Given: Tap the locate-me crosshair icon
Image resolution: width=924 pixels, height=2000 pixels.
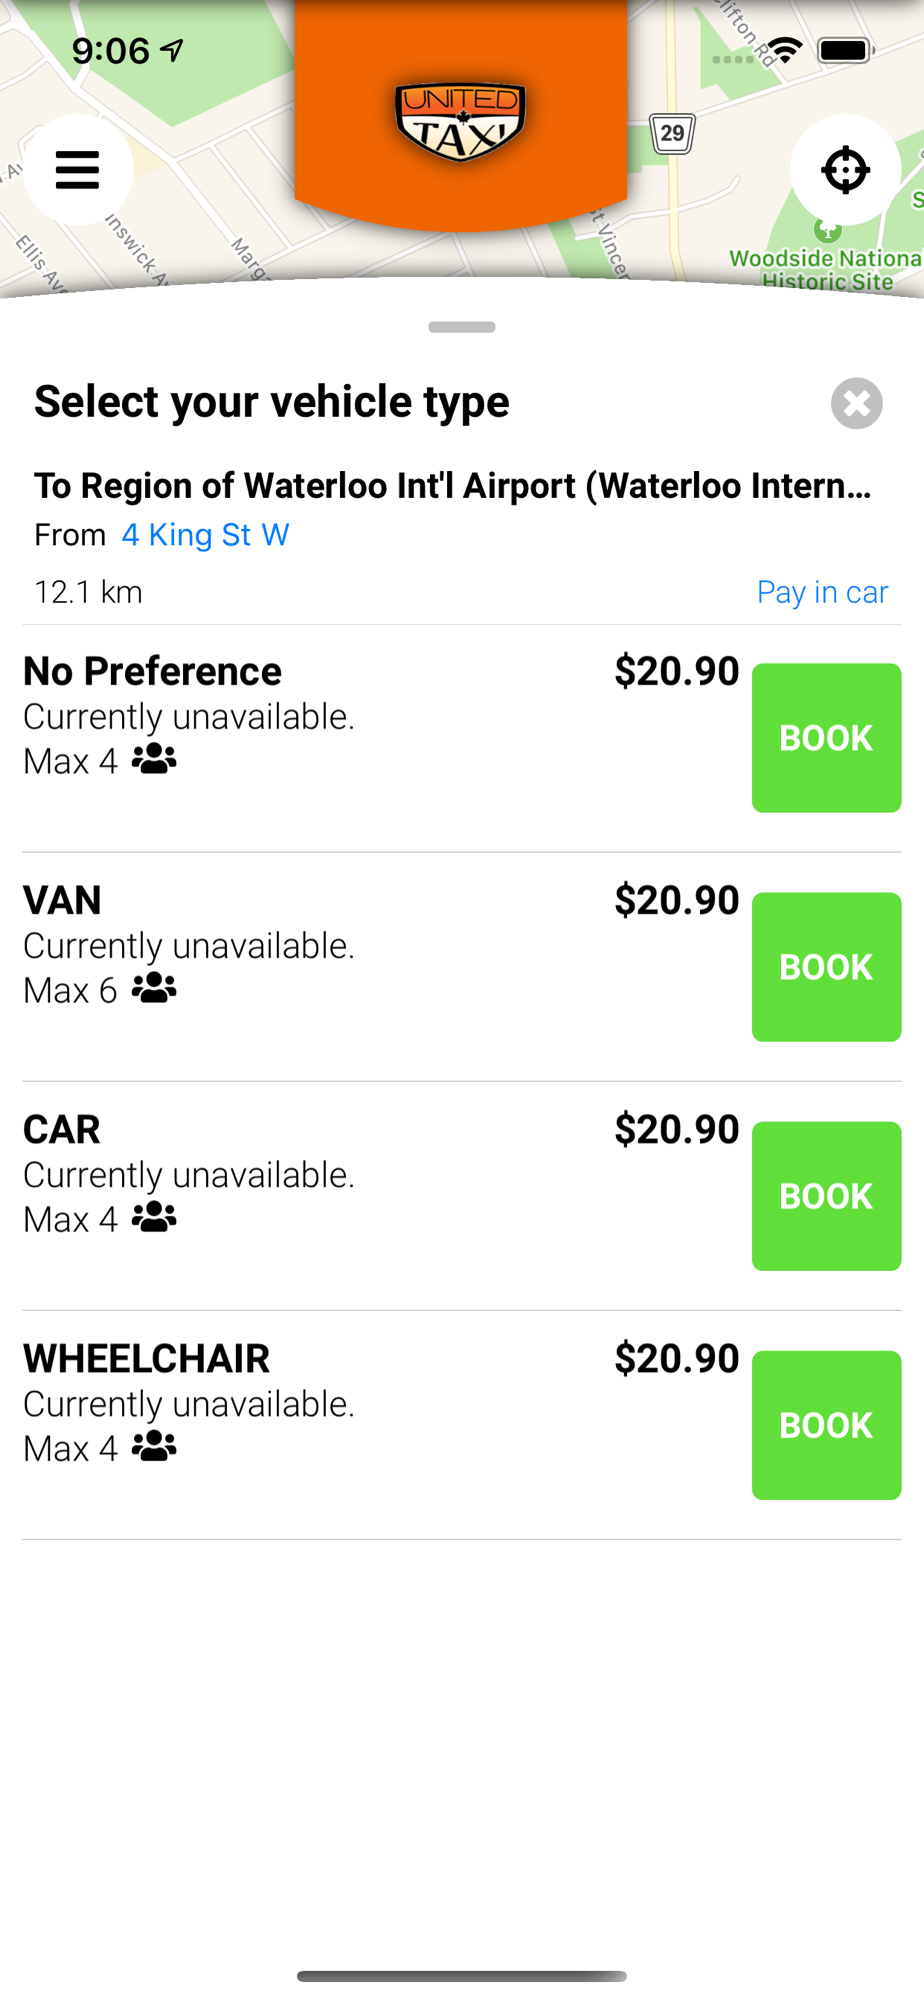Looking at the screenshot, I should click(845, 170).
